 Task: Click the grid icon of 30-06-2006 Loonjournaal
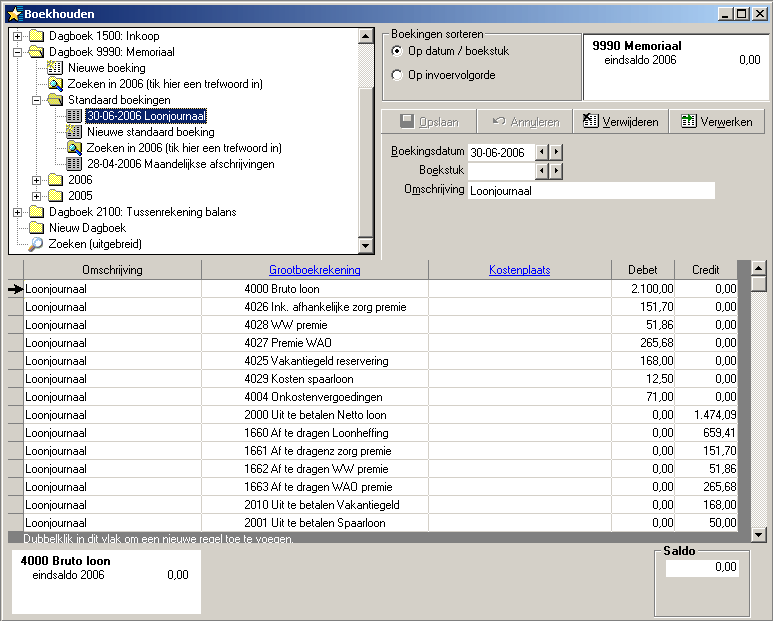pos(74,116)
